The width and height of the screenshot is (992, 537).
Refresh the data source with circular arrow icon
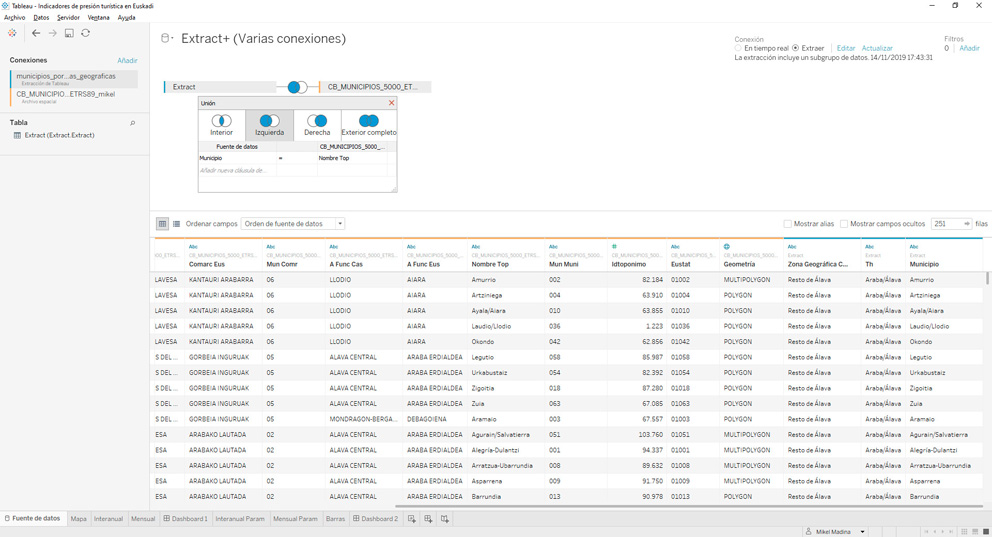(x=85, y=33)
